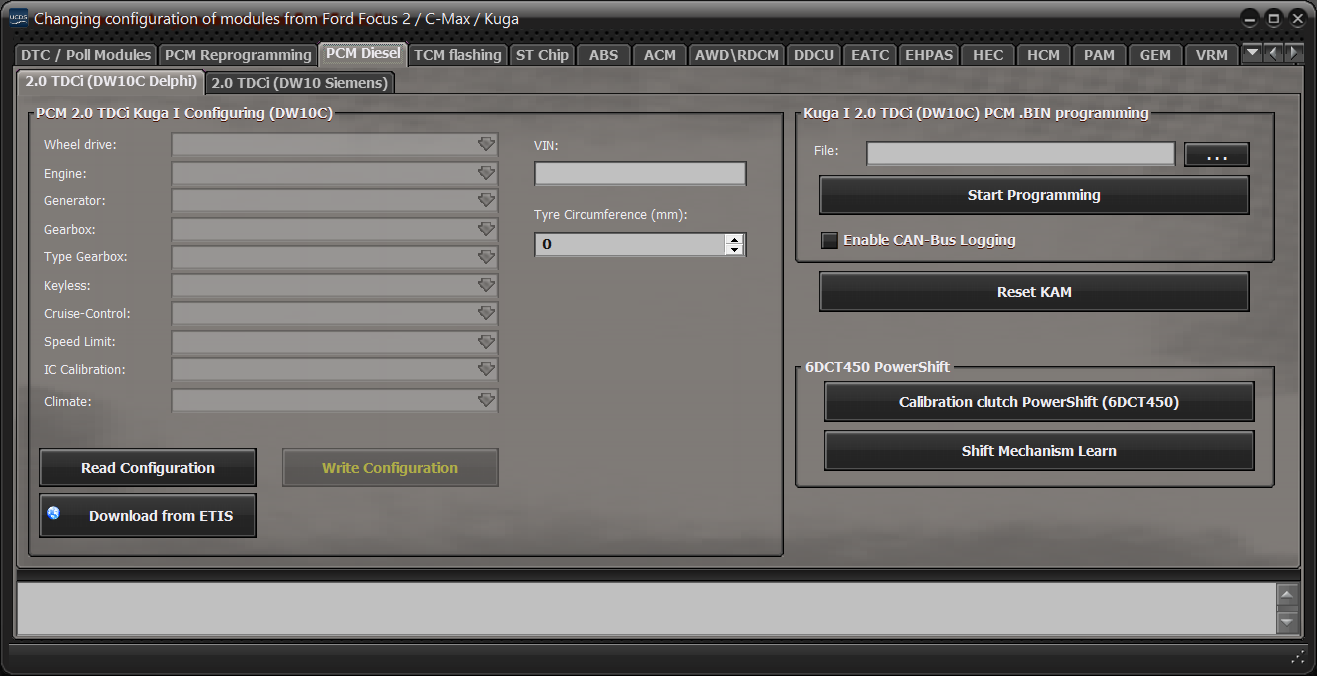This screenshot has width=1317, height=676.
Task: Select the 2.0 TDCi (DW10 Siemens) tab
Action: point(299,83)
